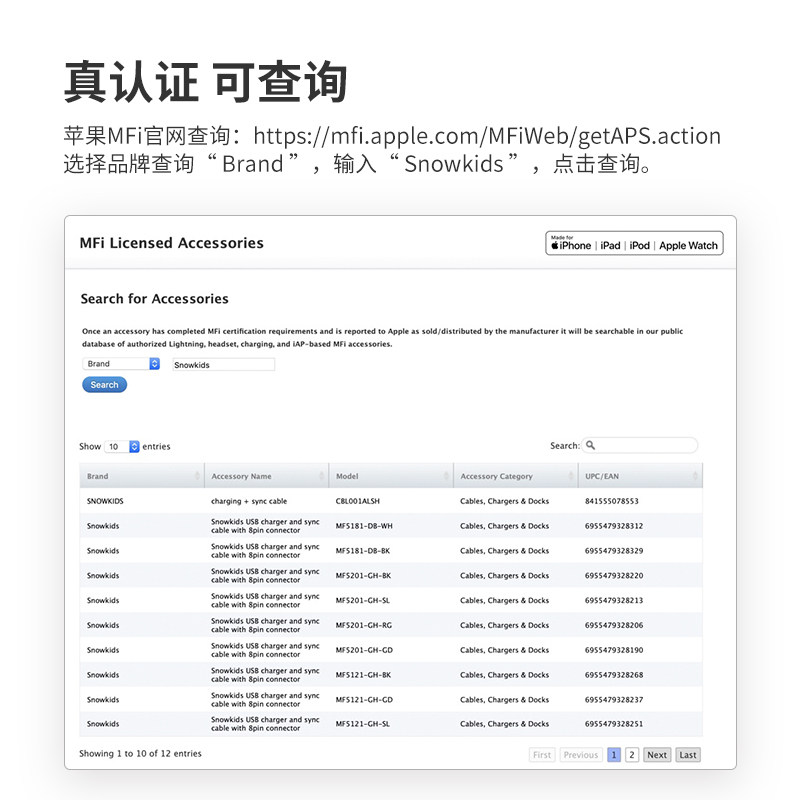
Task: Select model cell MFS201-GH-BK
Action: click(x=363, y=576)
